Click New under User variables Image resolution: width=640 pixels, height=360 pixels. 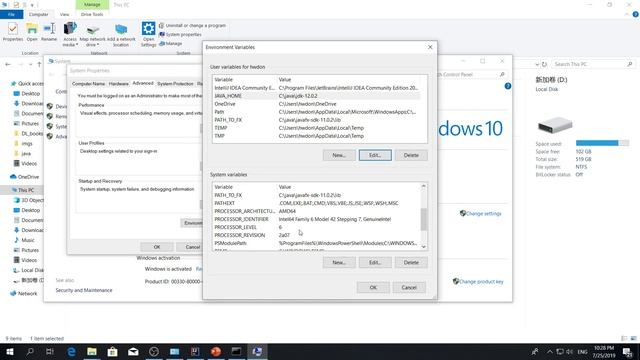pos(339,155)
